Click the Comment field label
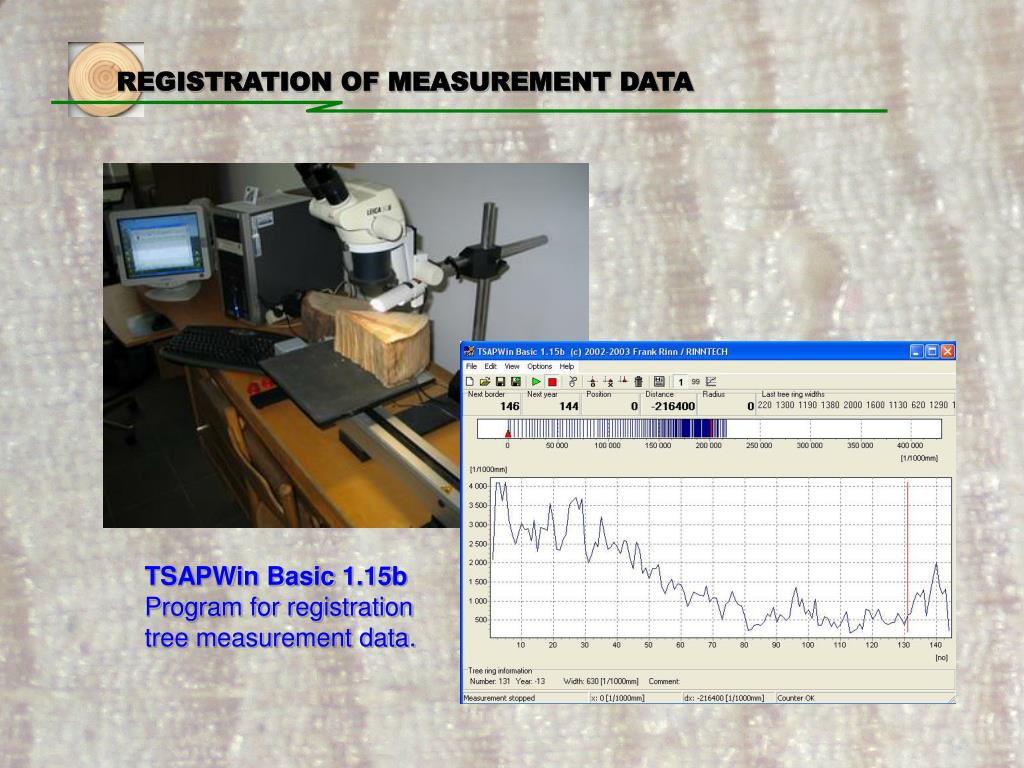The height and width of the screenshot is (768, 1024). tap(664, 681)
